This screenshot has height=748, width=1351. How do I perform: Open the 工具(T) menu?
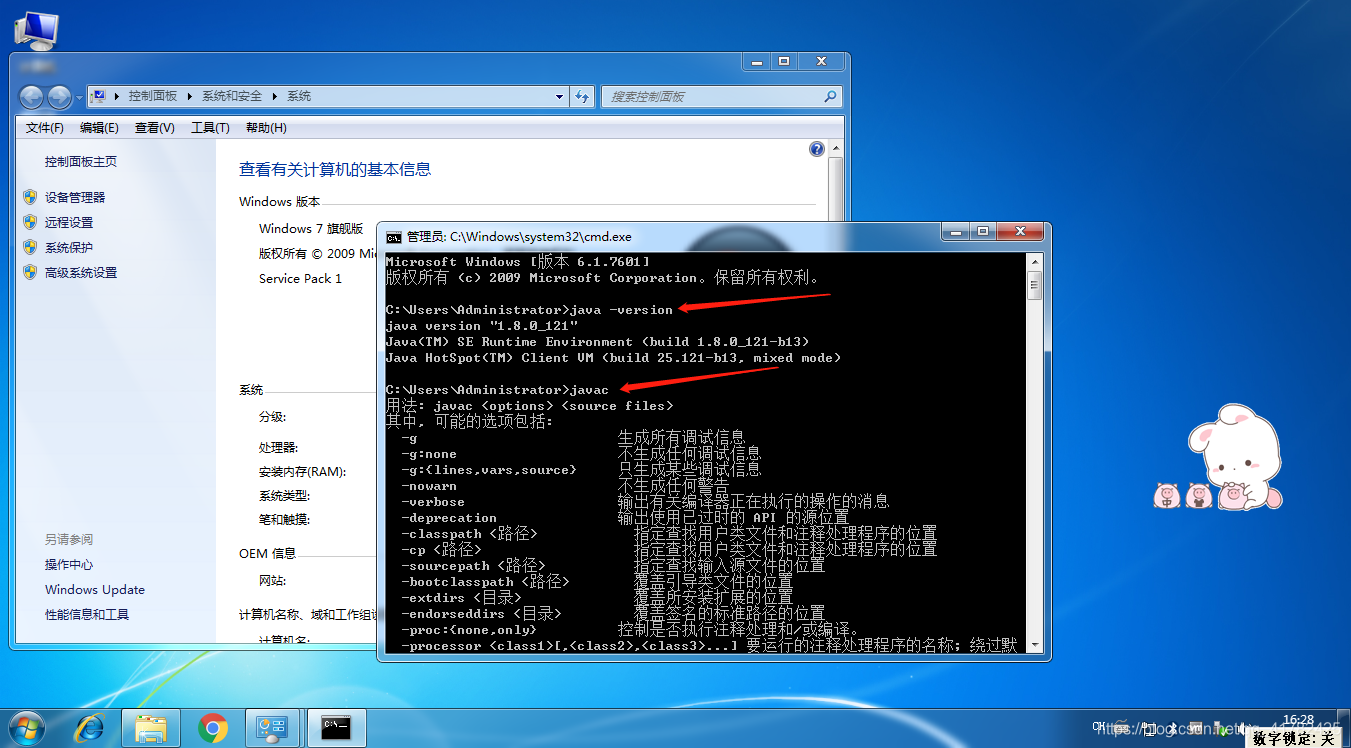[210, 128]
